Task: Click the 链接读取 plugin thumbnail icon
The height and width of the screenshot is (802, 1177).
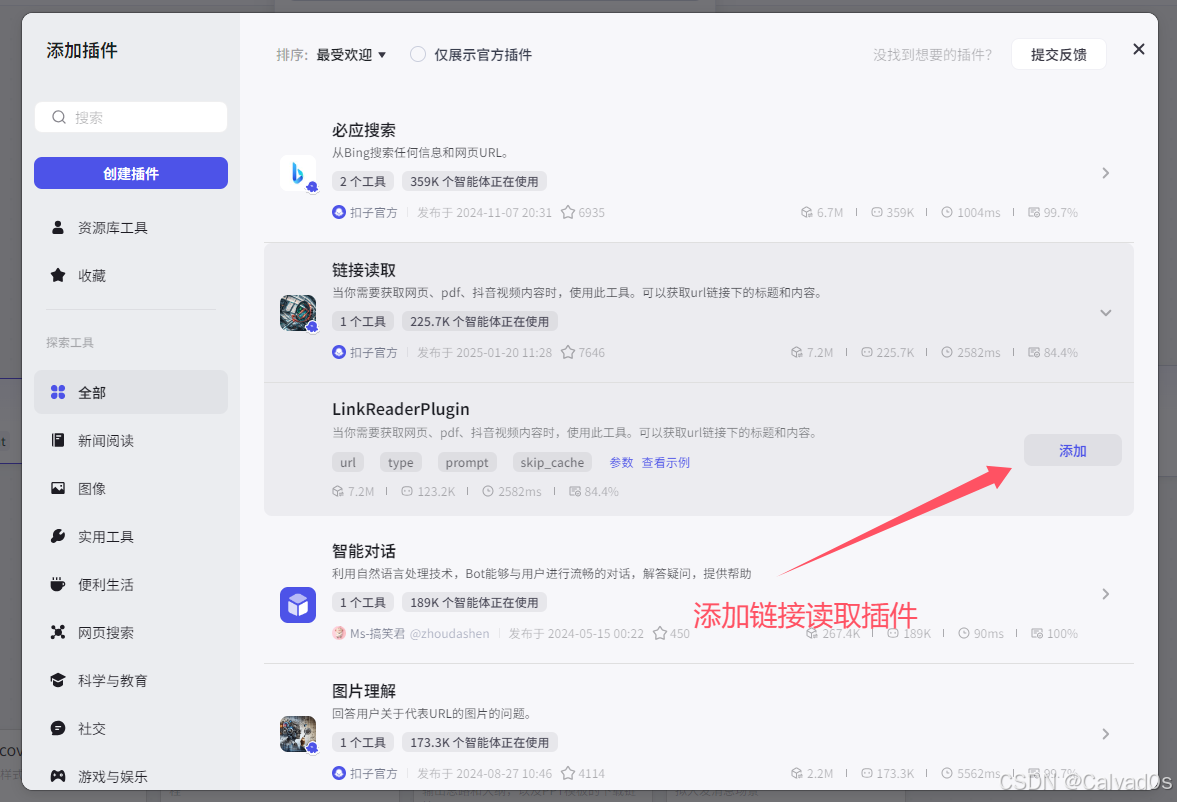Action: (x=298, y=313)
